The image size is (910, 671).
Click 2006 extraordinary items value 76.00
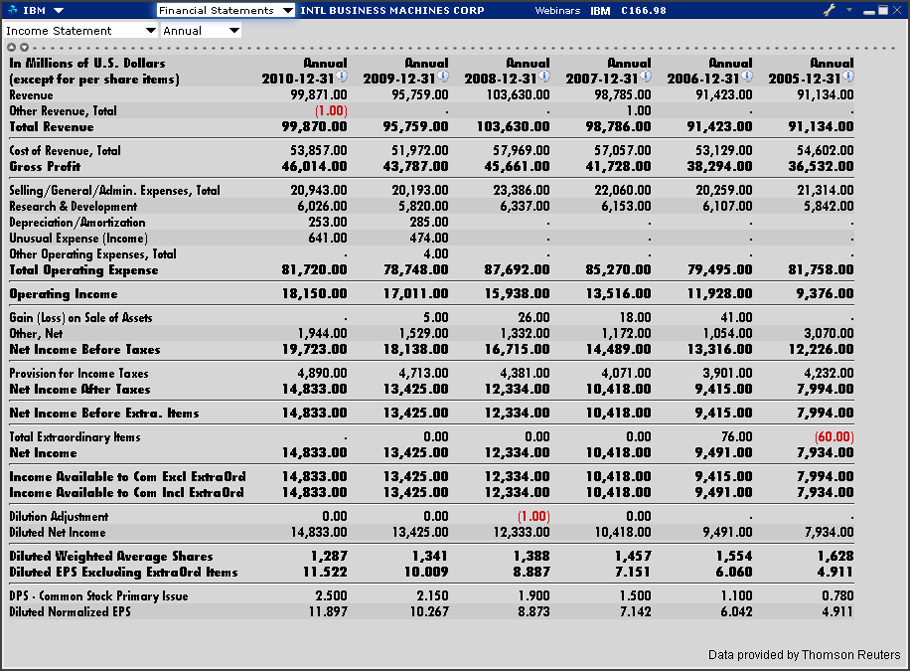736,436
